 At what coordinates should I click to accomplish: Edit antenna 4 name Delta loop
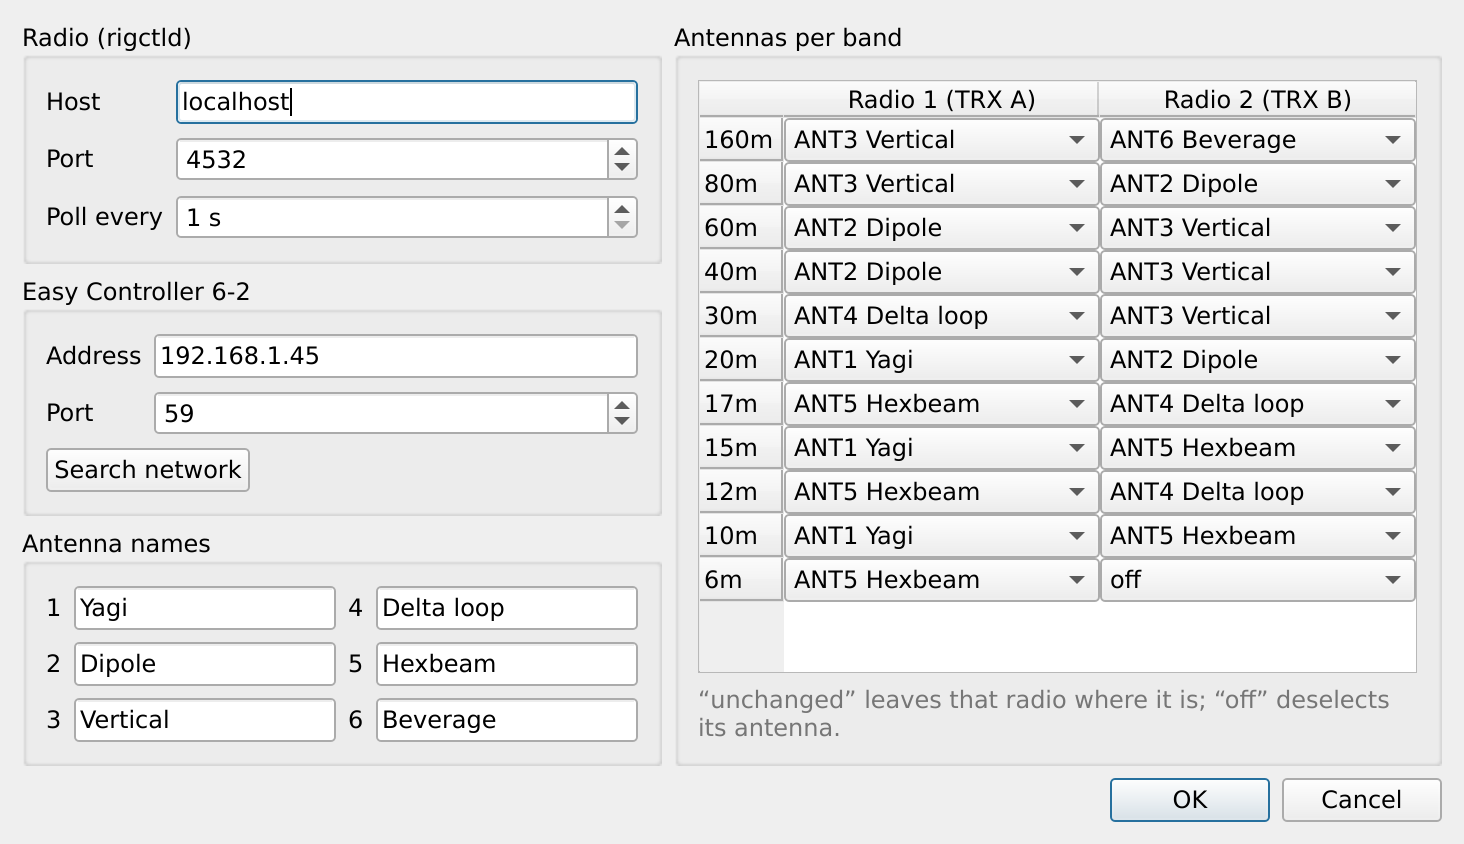coord(506,608)
